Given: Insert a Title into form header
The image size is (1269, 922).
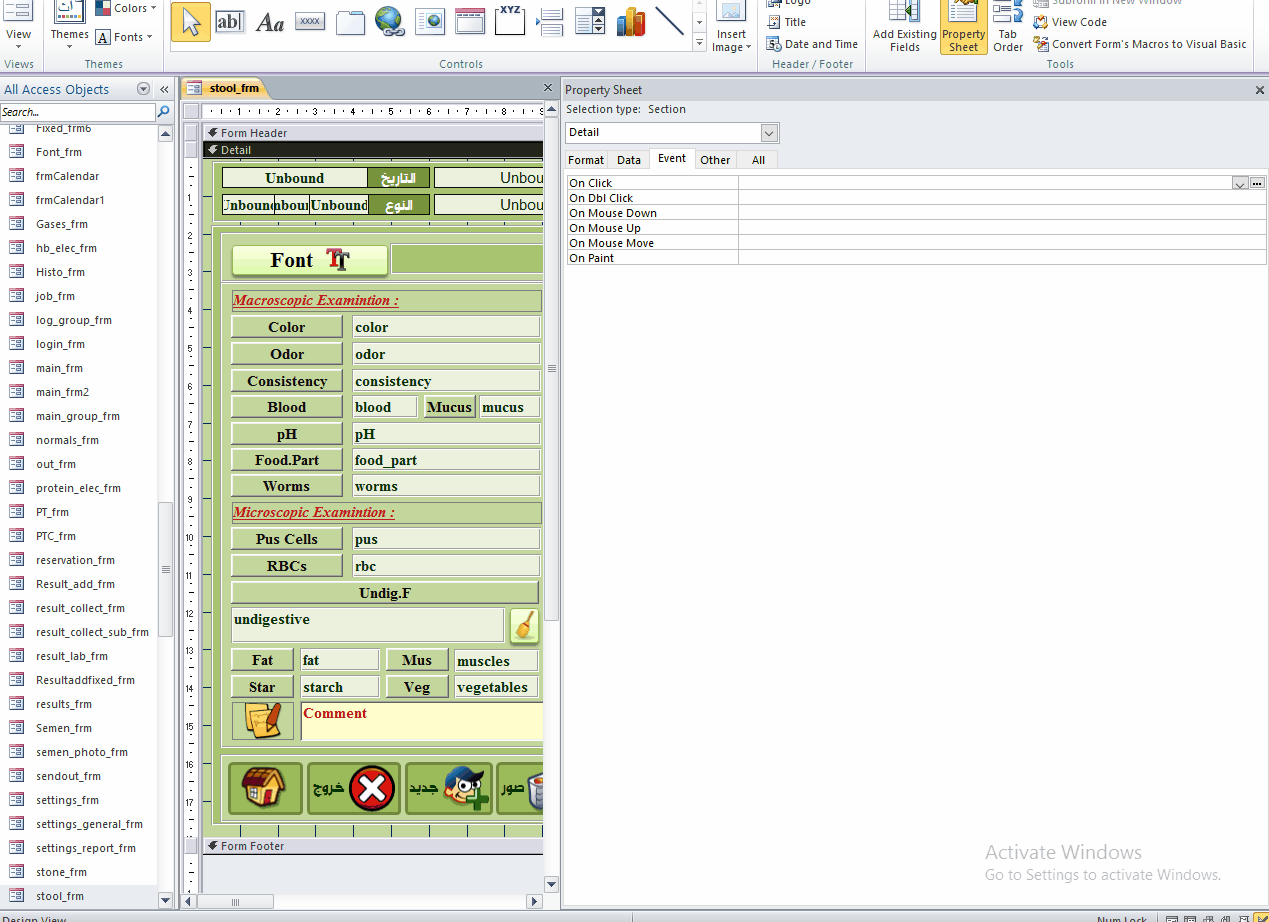Looking at the screenshot, I should pyautogui.click(x=786, y=22).
